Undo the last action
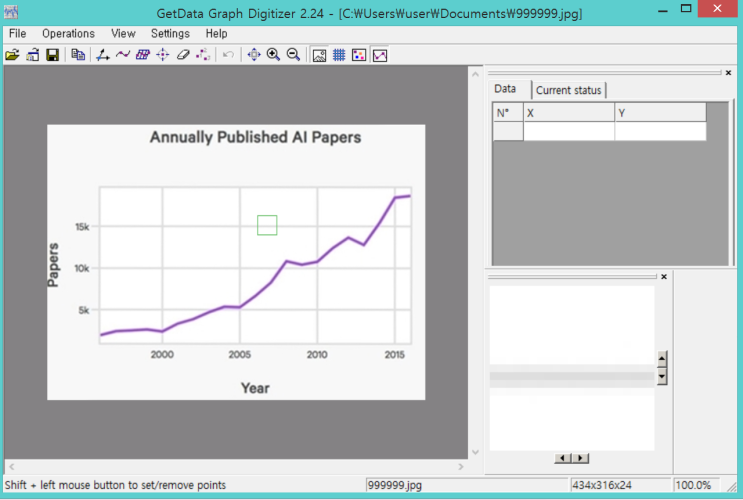 click(x=228, y=55)
